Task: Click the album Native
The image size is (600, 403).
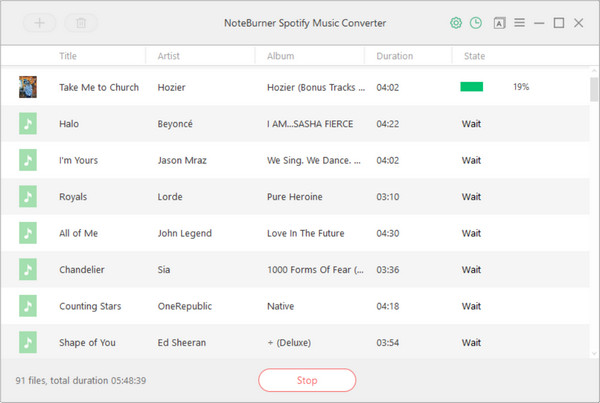Action: (x=280, y=306)
